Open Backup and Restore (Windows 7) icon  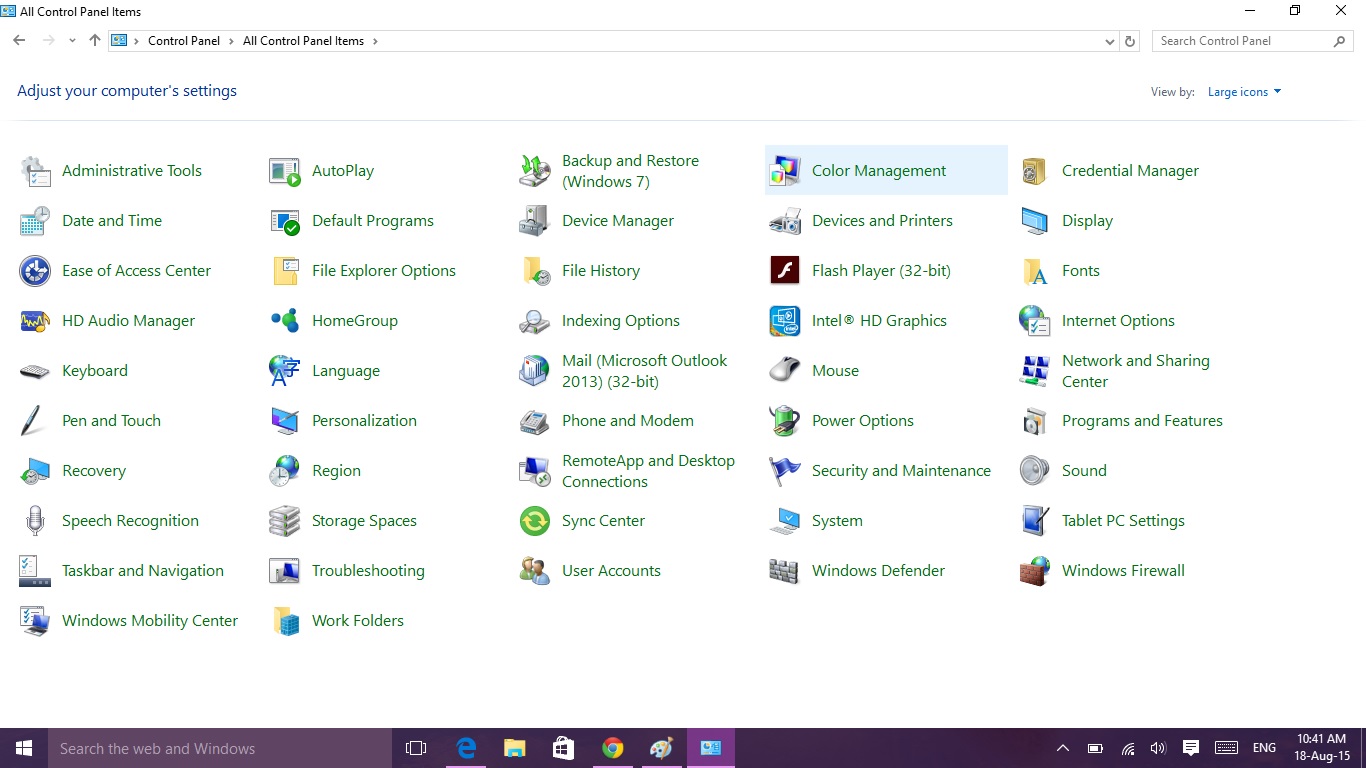pyautogui.click(x=535, y=171)
